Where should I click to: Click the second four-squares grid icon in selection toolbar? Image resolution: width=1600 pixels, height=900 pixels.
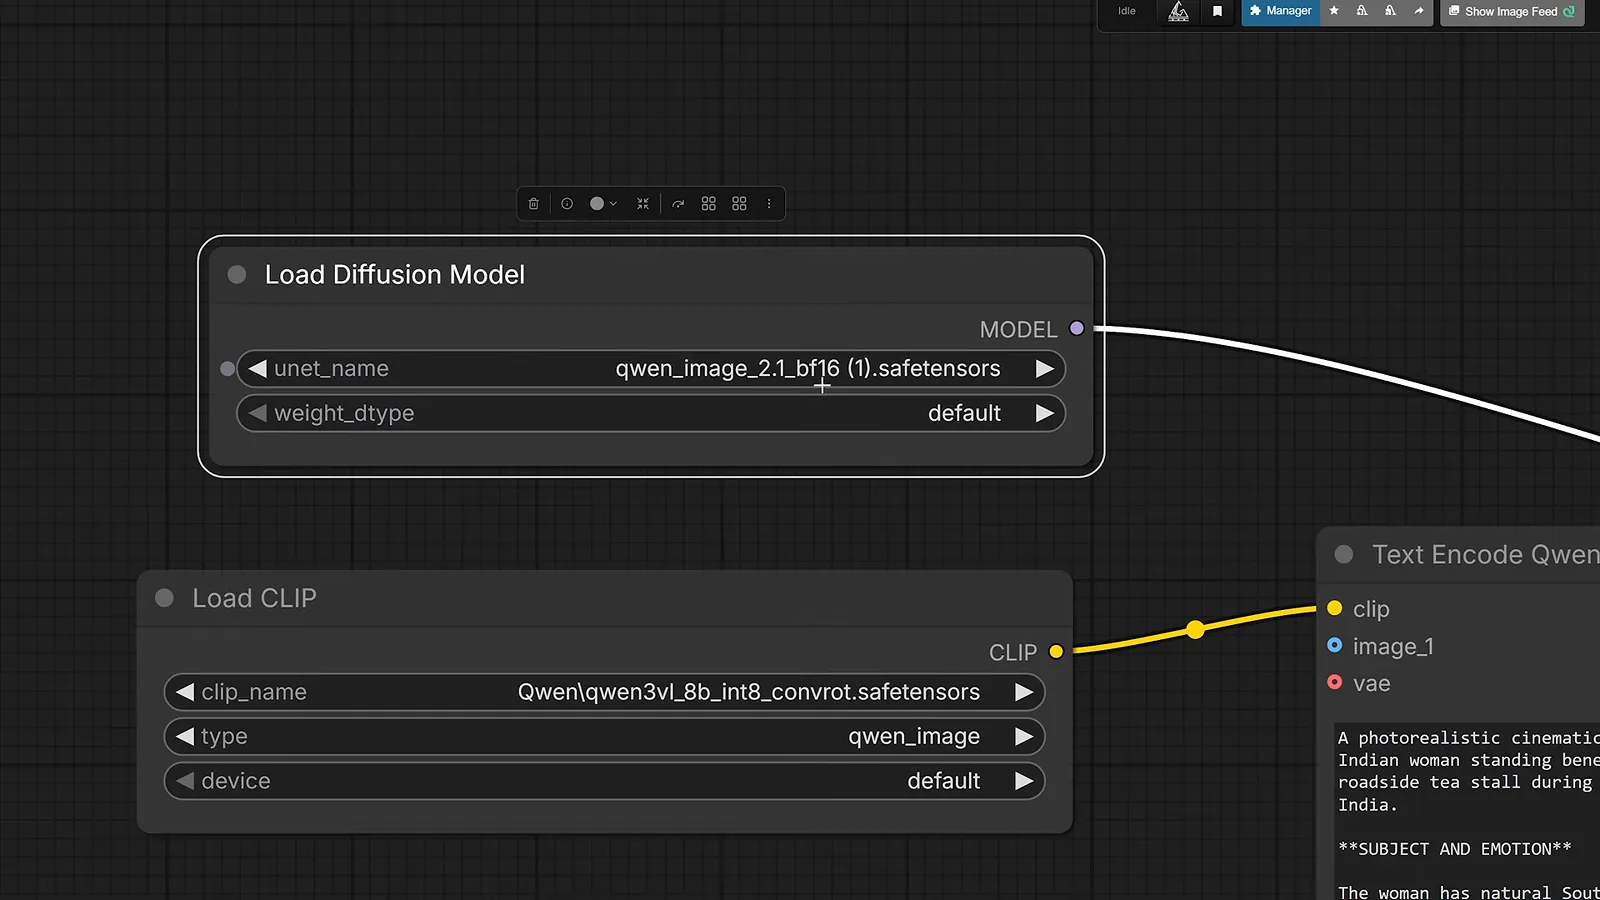[740, 204]
